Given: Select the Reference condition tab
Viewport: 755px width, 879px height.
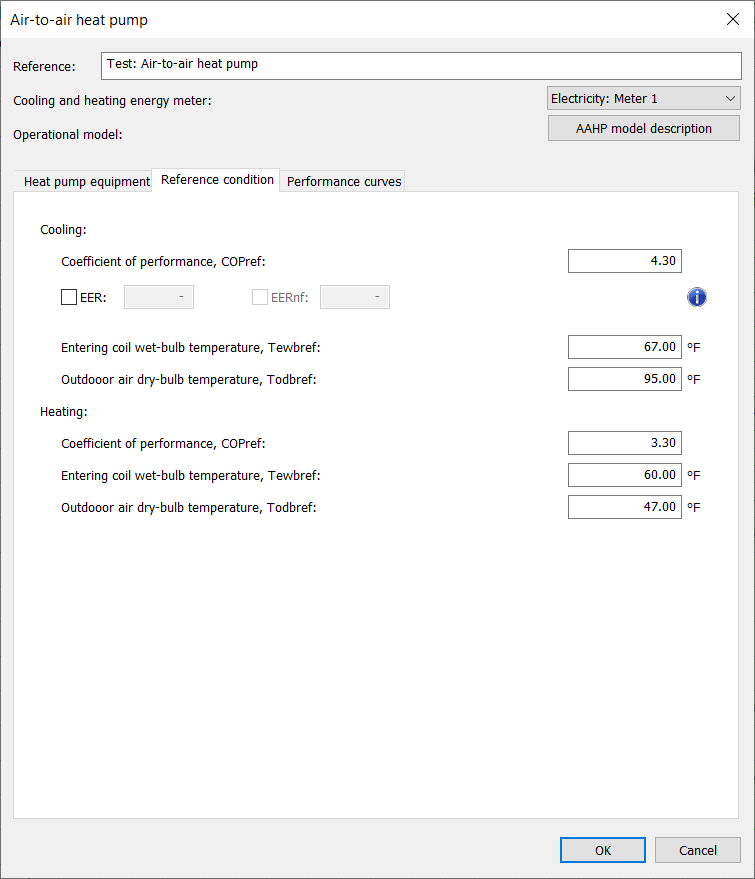Looking at the screenshot, I should click(x=216, y=180).
